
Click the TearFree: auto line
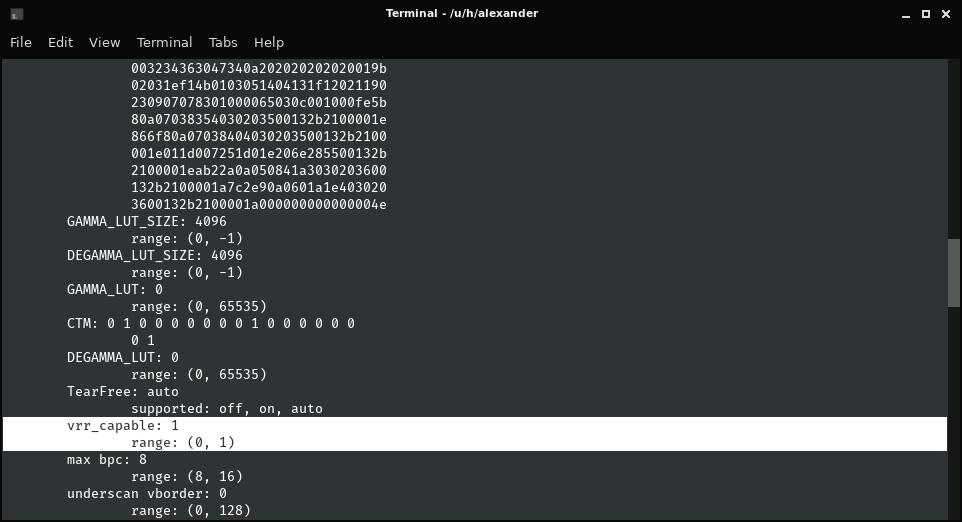[x=123, y=392]
